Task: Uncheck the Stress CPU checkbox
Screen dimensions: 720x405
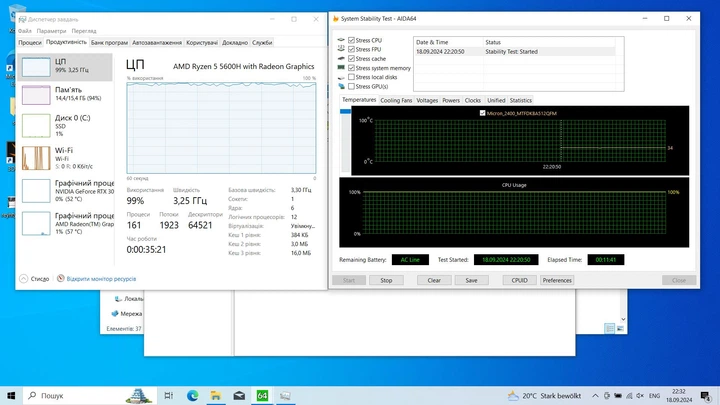Action: [351, 40]
